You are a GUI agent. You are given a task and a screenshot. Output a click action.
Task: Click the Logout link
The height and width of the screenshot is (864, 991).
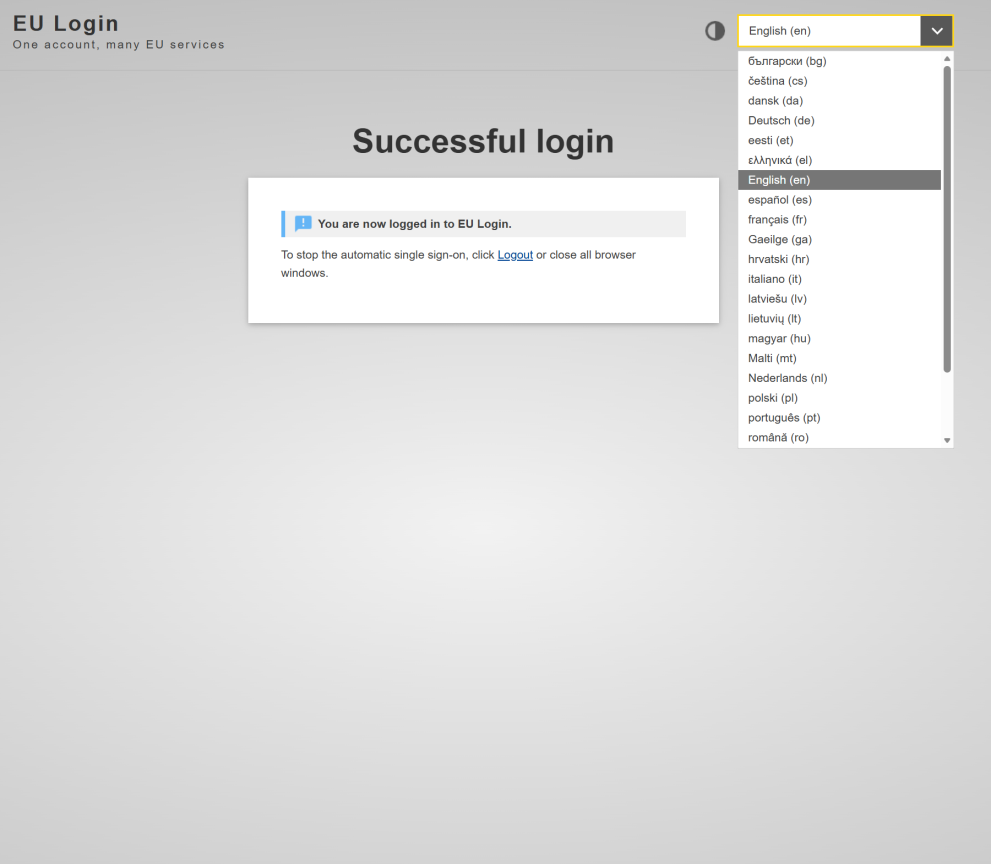[x=515, y=255]
